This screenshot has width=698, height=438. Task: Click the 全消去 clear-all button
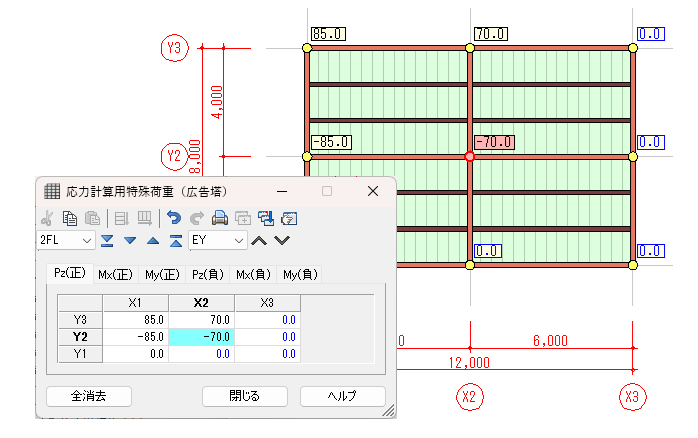89,396
